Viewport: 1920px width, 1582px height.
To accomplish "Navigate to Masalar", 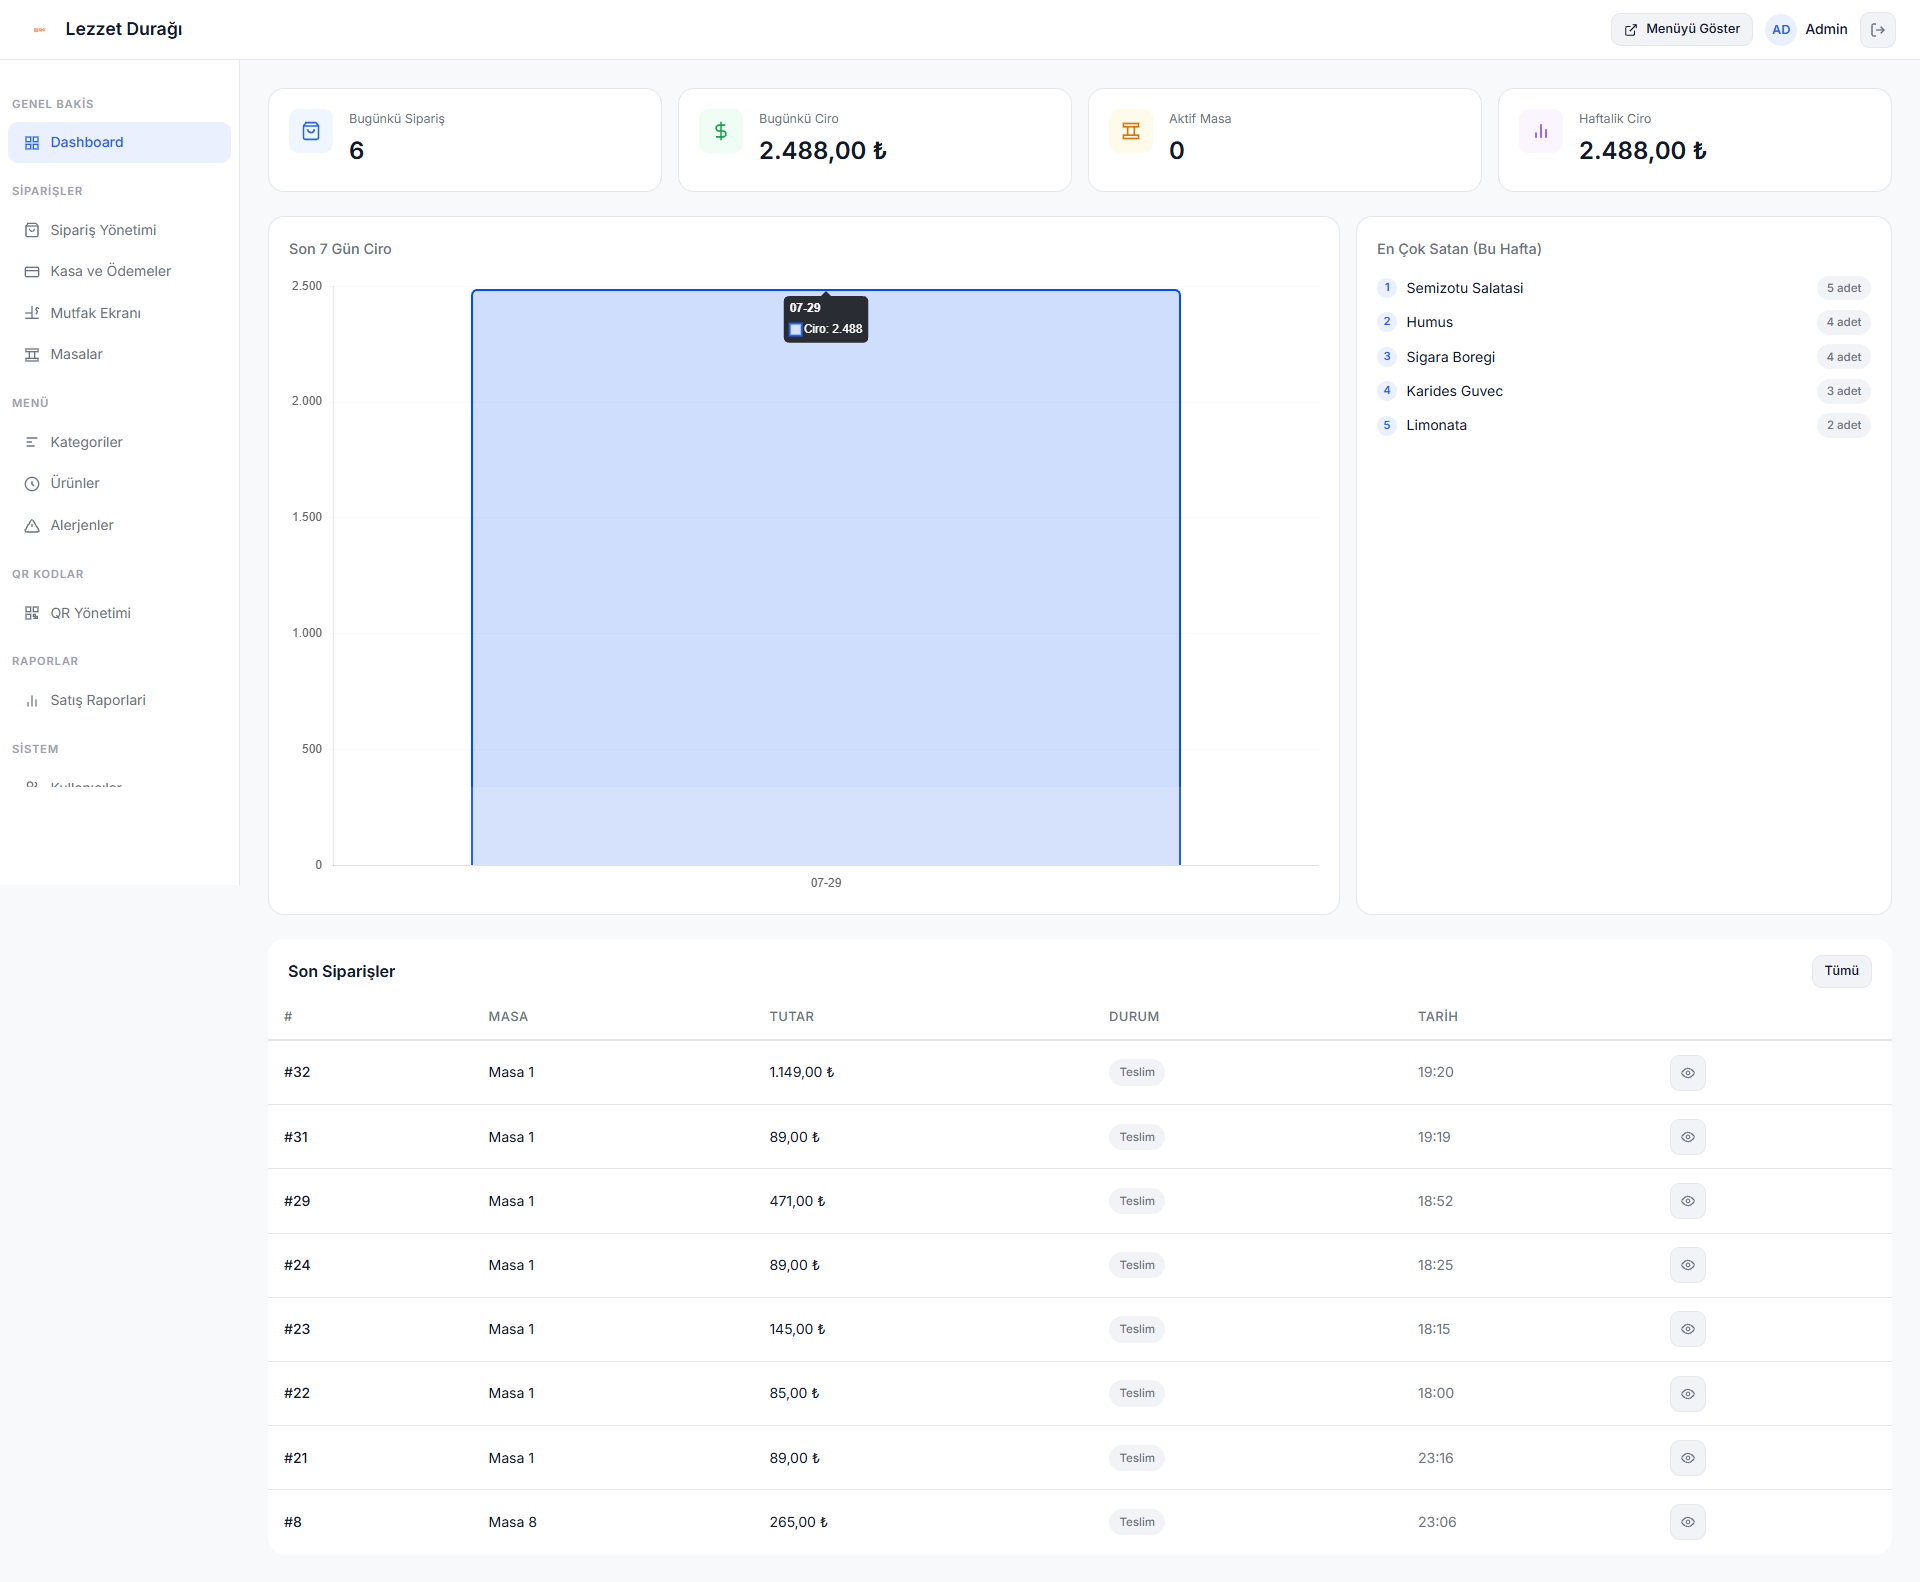I will pyautogui.click(x=119, y=355).
